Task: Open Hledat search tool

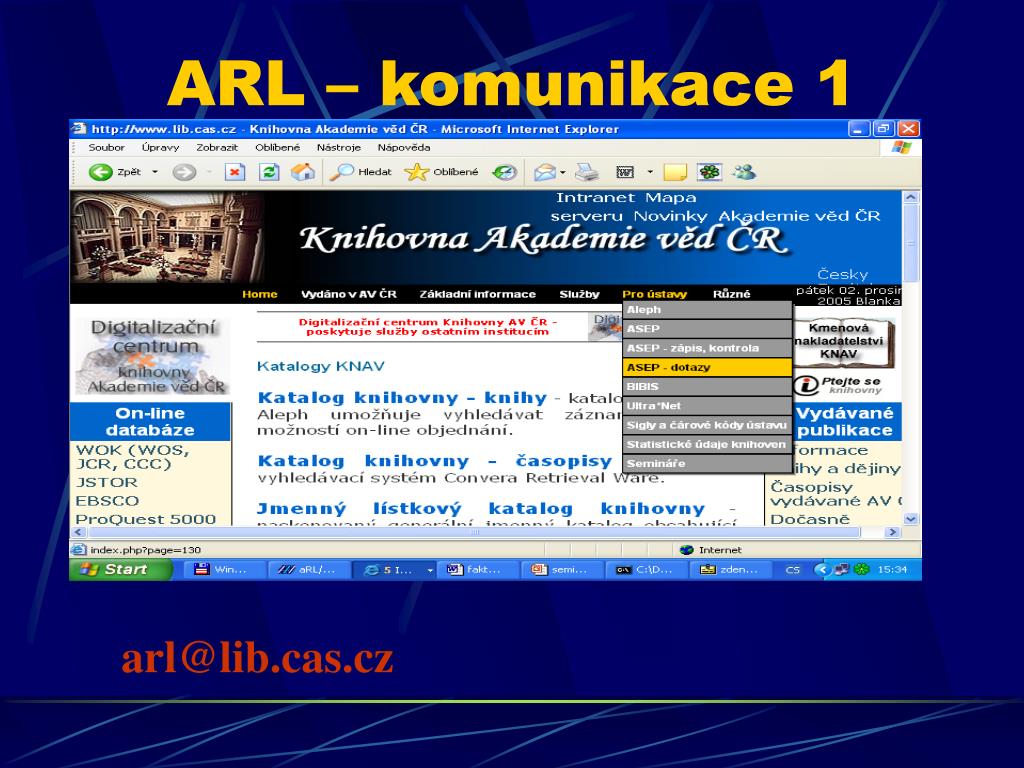Action: click(x=360, y=172)
